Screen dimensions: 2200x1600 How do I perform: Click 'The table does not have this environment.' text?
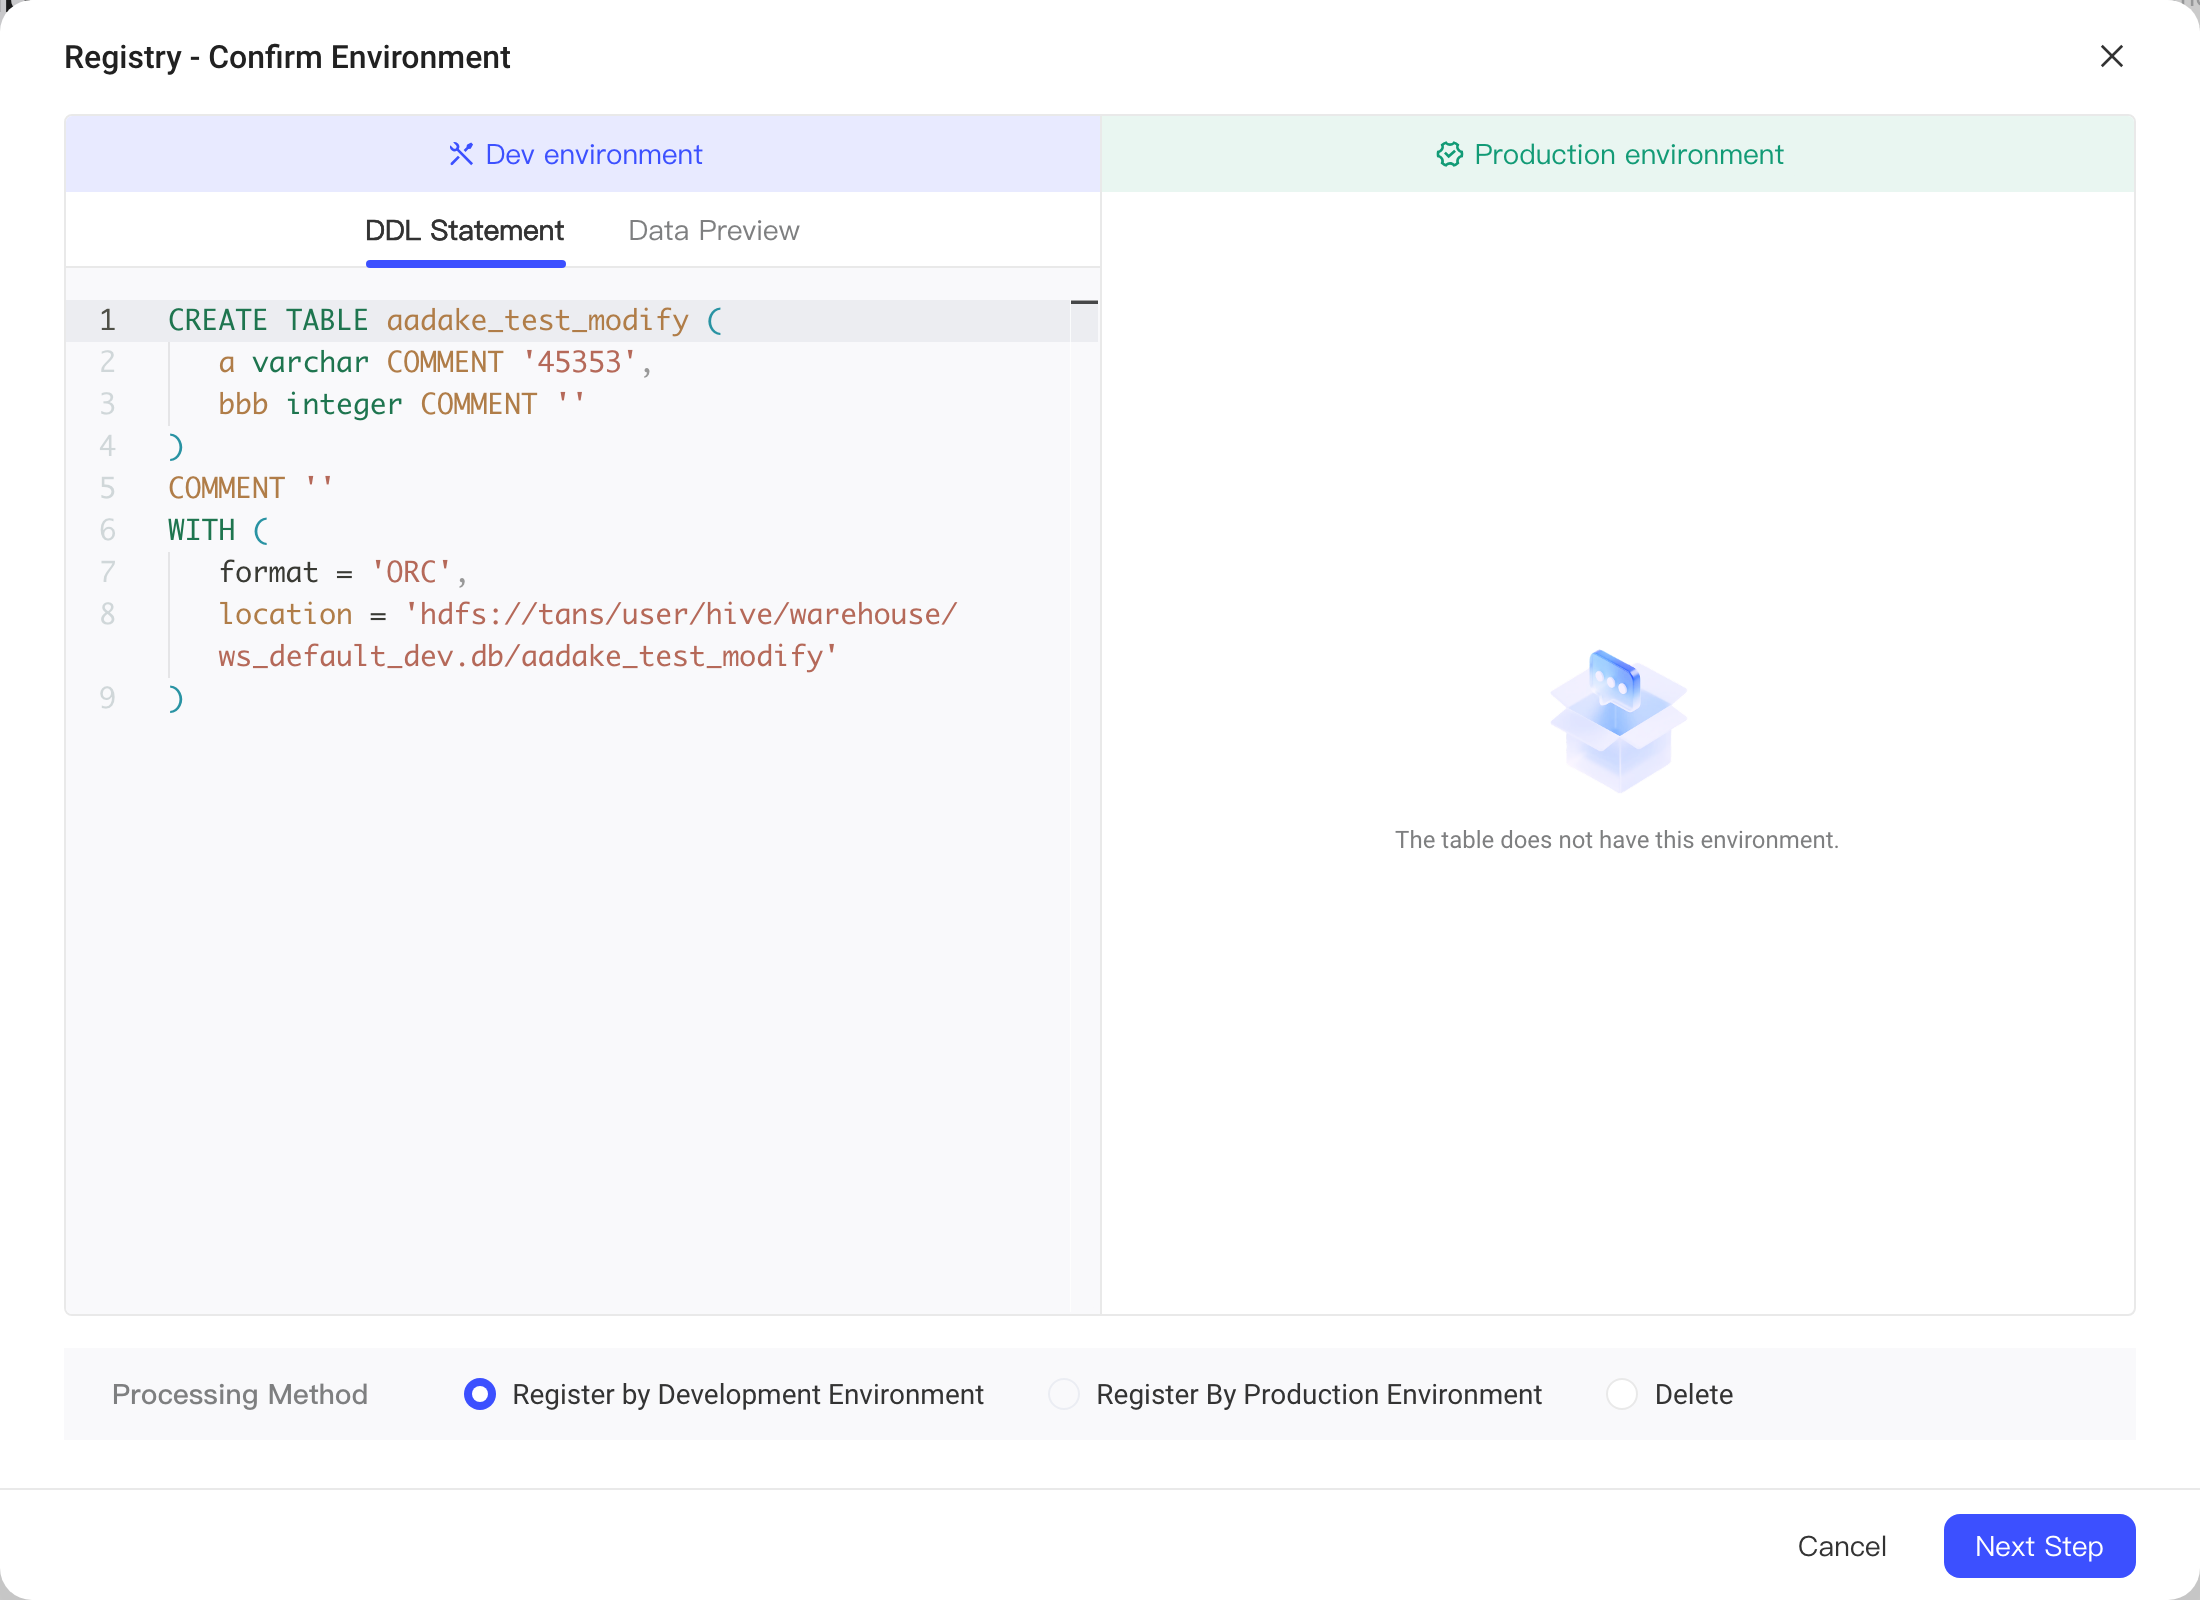pos(1617,840)
